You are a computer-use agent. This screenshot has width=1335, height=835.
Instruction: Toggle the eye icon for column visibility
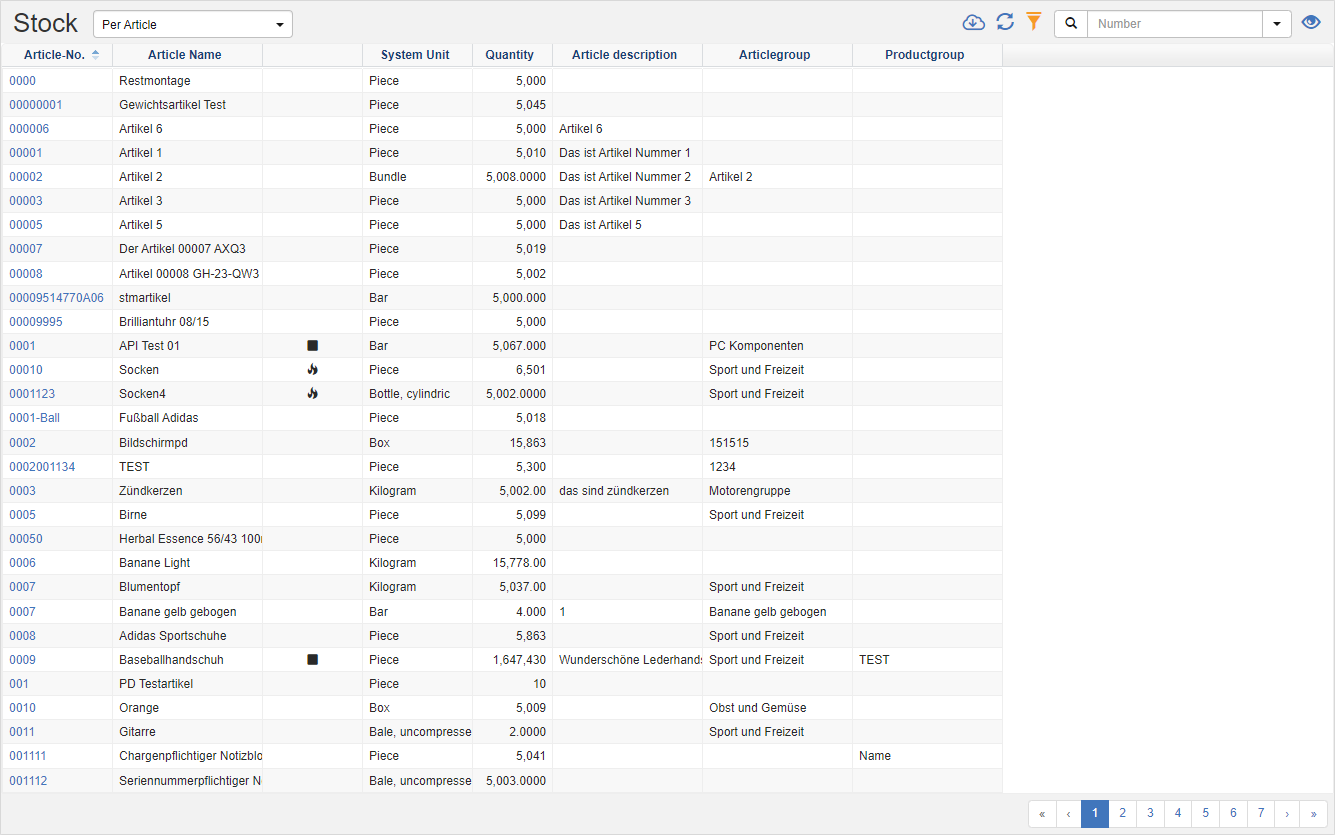pyautogui.click(x=1311, y=21)
